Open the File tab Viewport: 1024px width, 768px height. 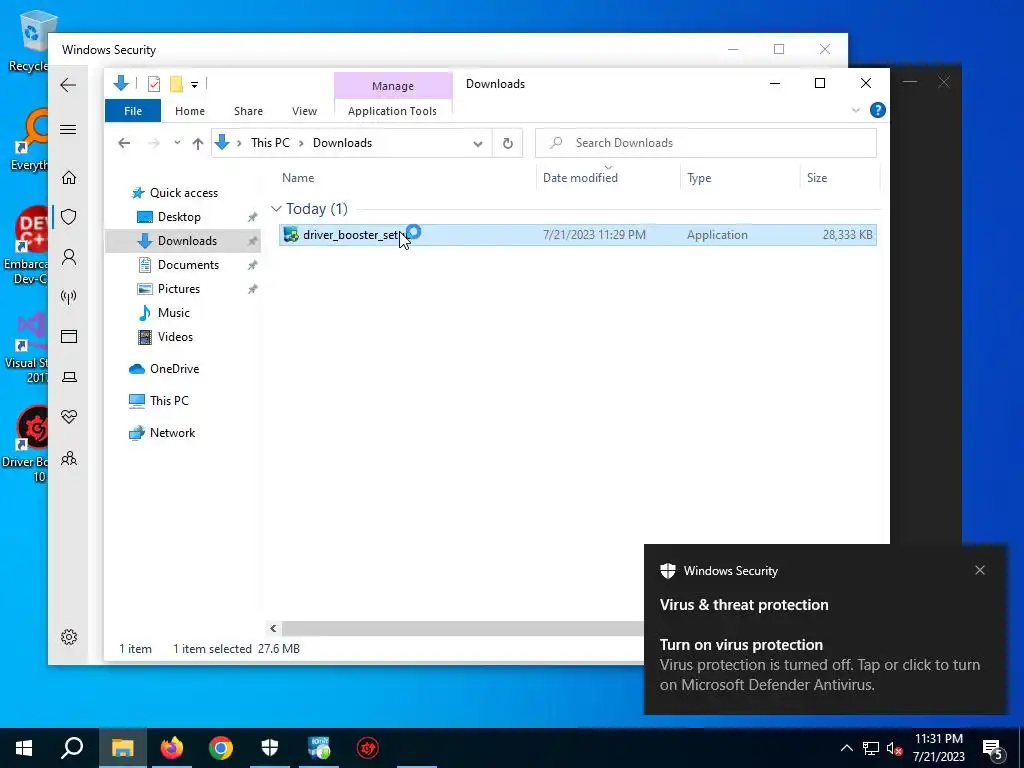coord(133,111)
